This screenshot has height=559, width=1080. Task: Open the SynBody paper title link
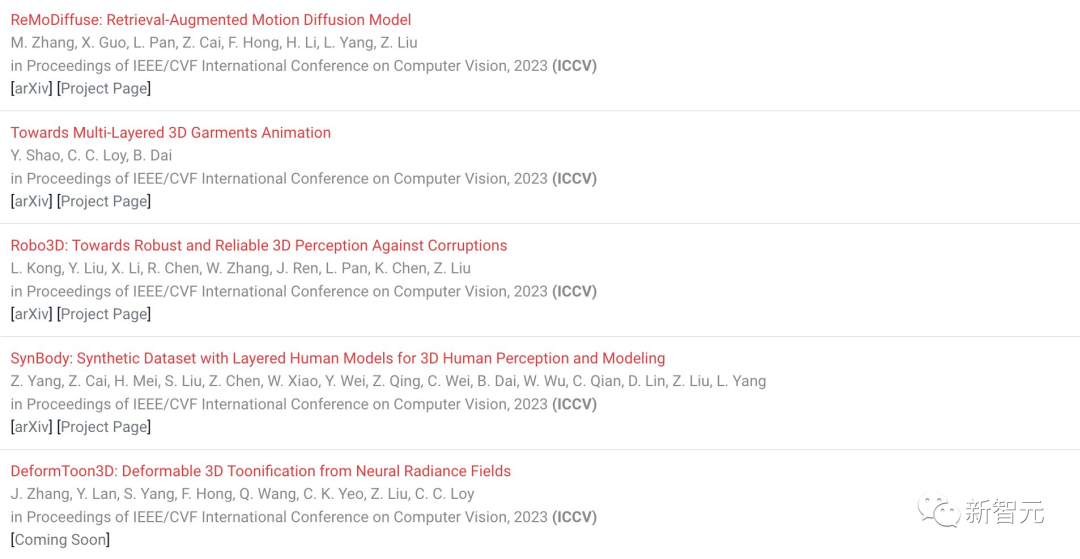(x=338, y=358)
